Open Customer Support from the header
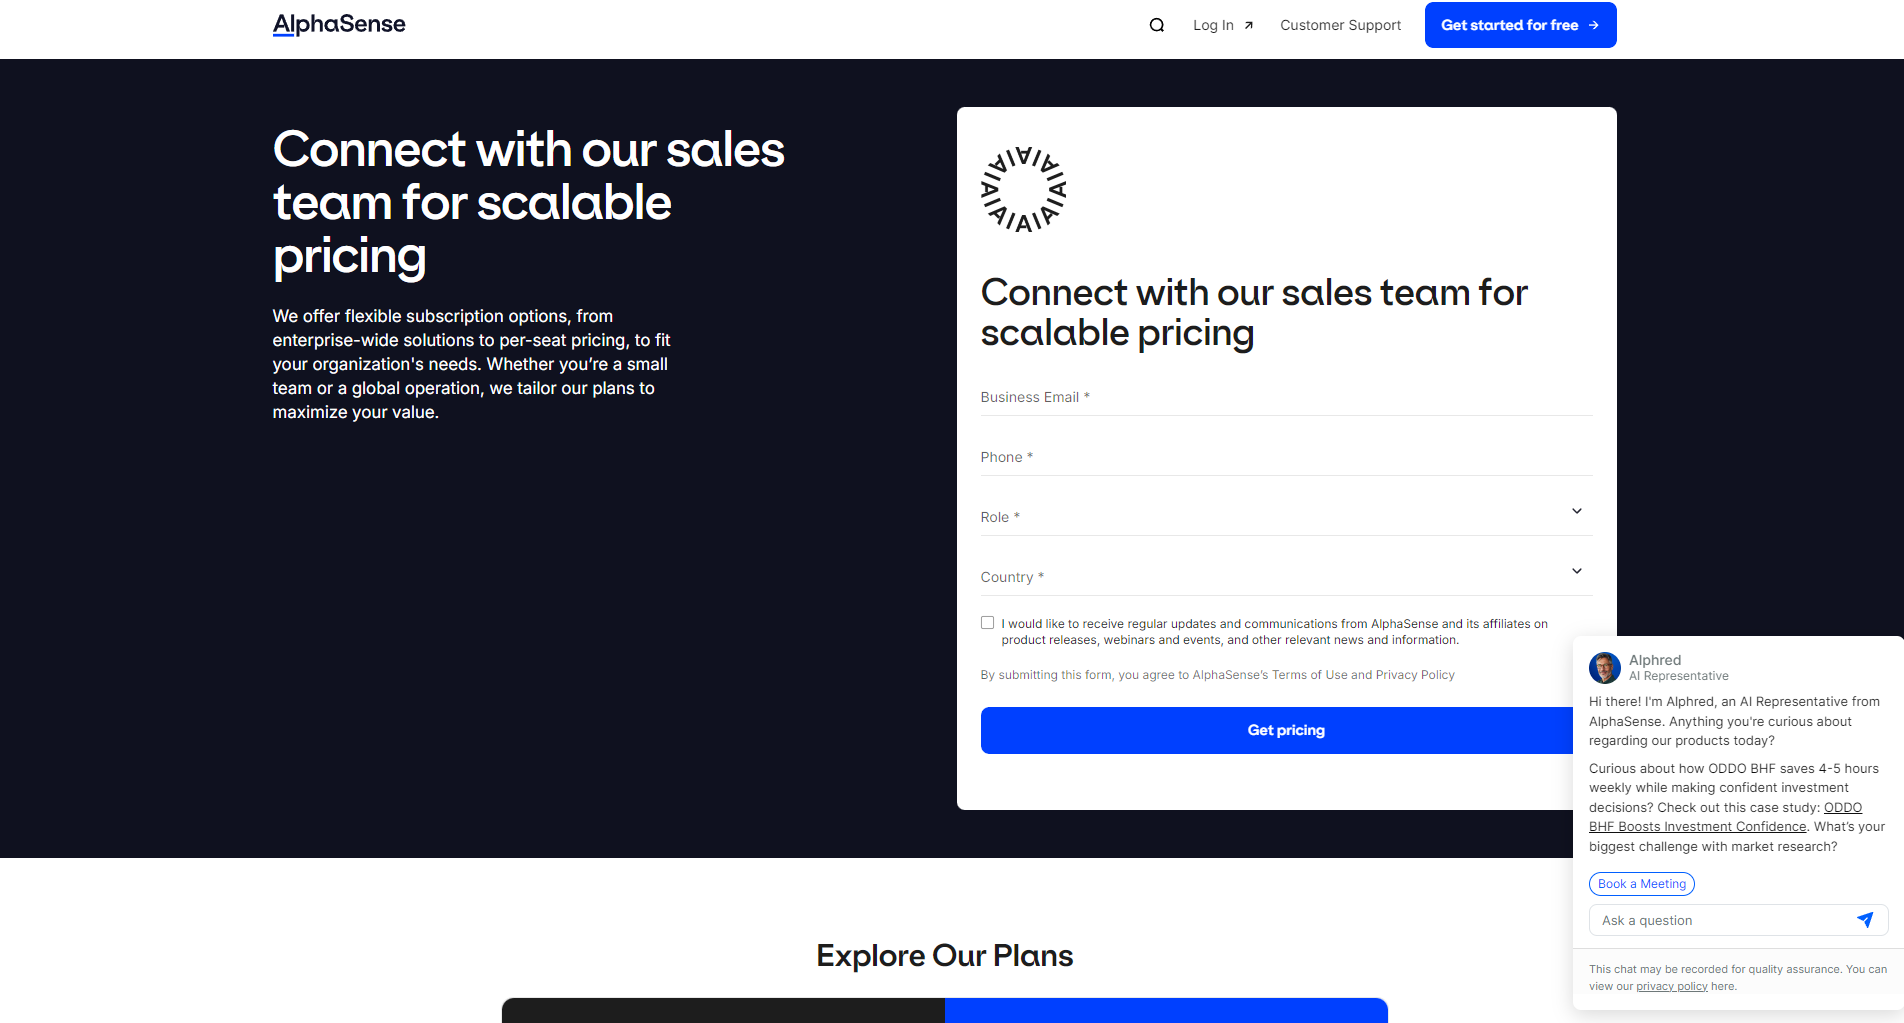 [x=1340, y=25]
